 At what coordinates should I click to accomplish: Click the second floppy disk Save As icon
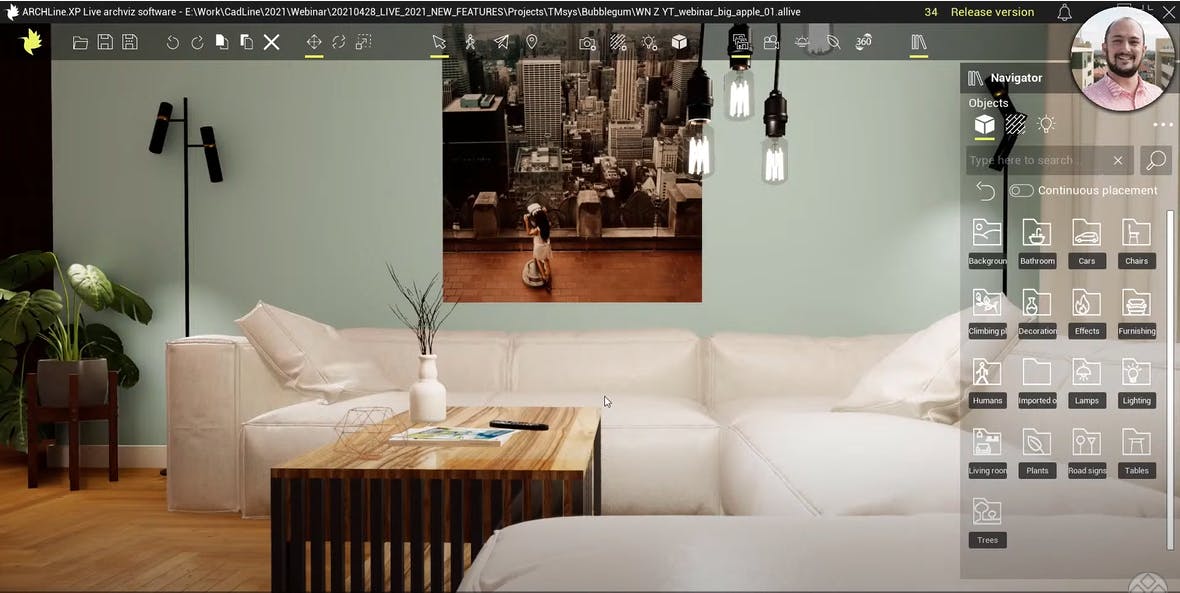point(130,42)
